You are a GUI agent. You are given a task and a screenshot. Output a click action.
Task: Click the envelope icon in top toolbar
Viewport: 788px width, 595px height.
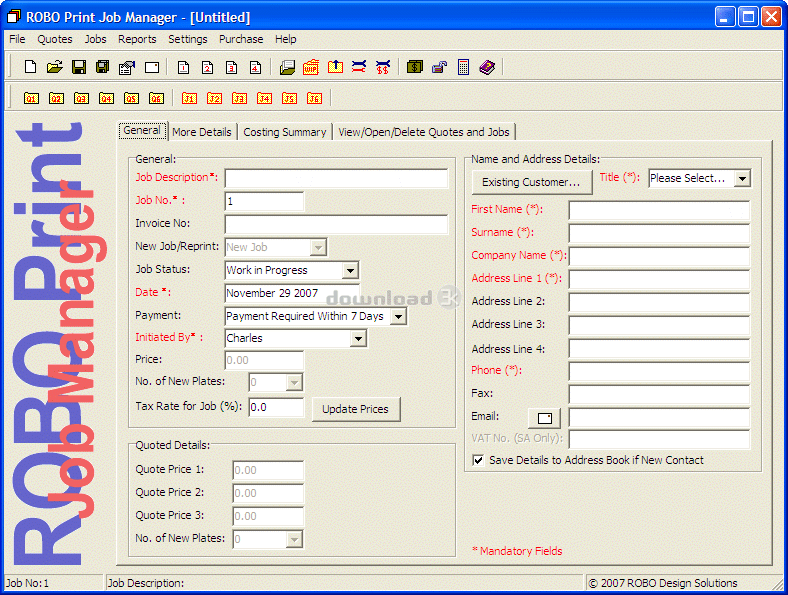click(152, 67)
